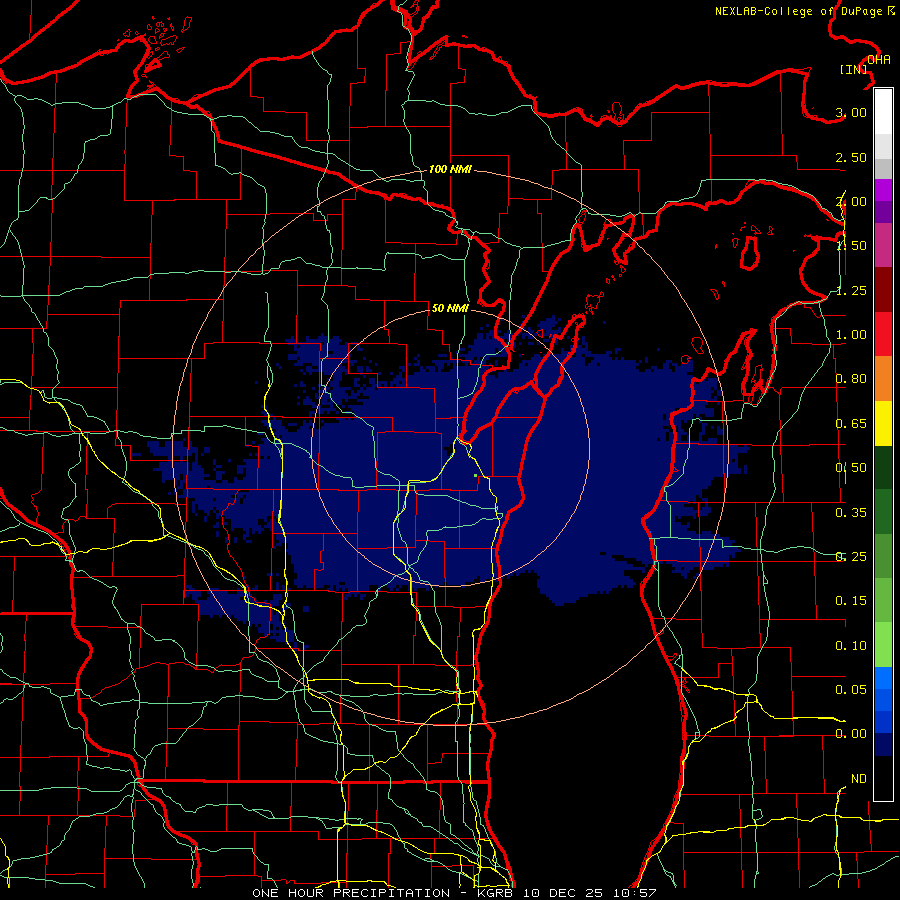Click the [IN] units label
900x900 pixels.
[854, 69]
